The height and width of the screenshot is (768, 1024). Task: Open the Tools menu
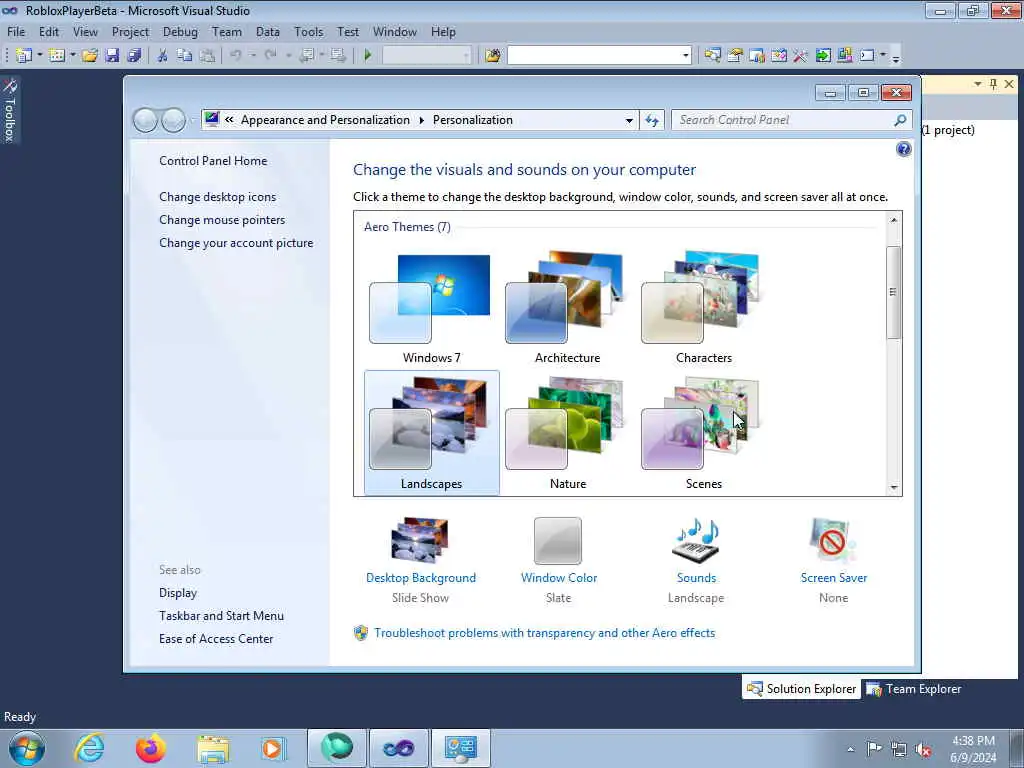[x=308, y=31]
